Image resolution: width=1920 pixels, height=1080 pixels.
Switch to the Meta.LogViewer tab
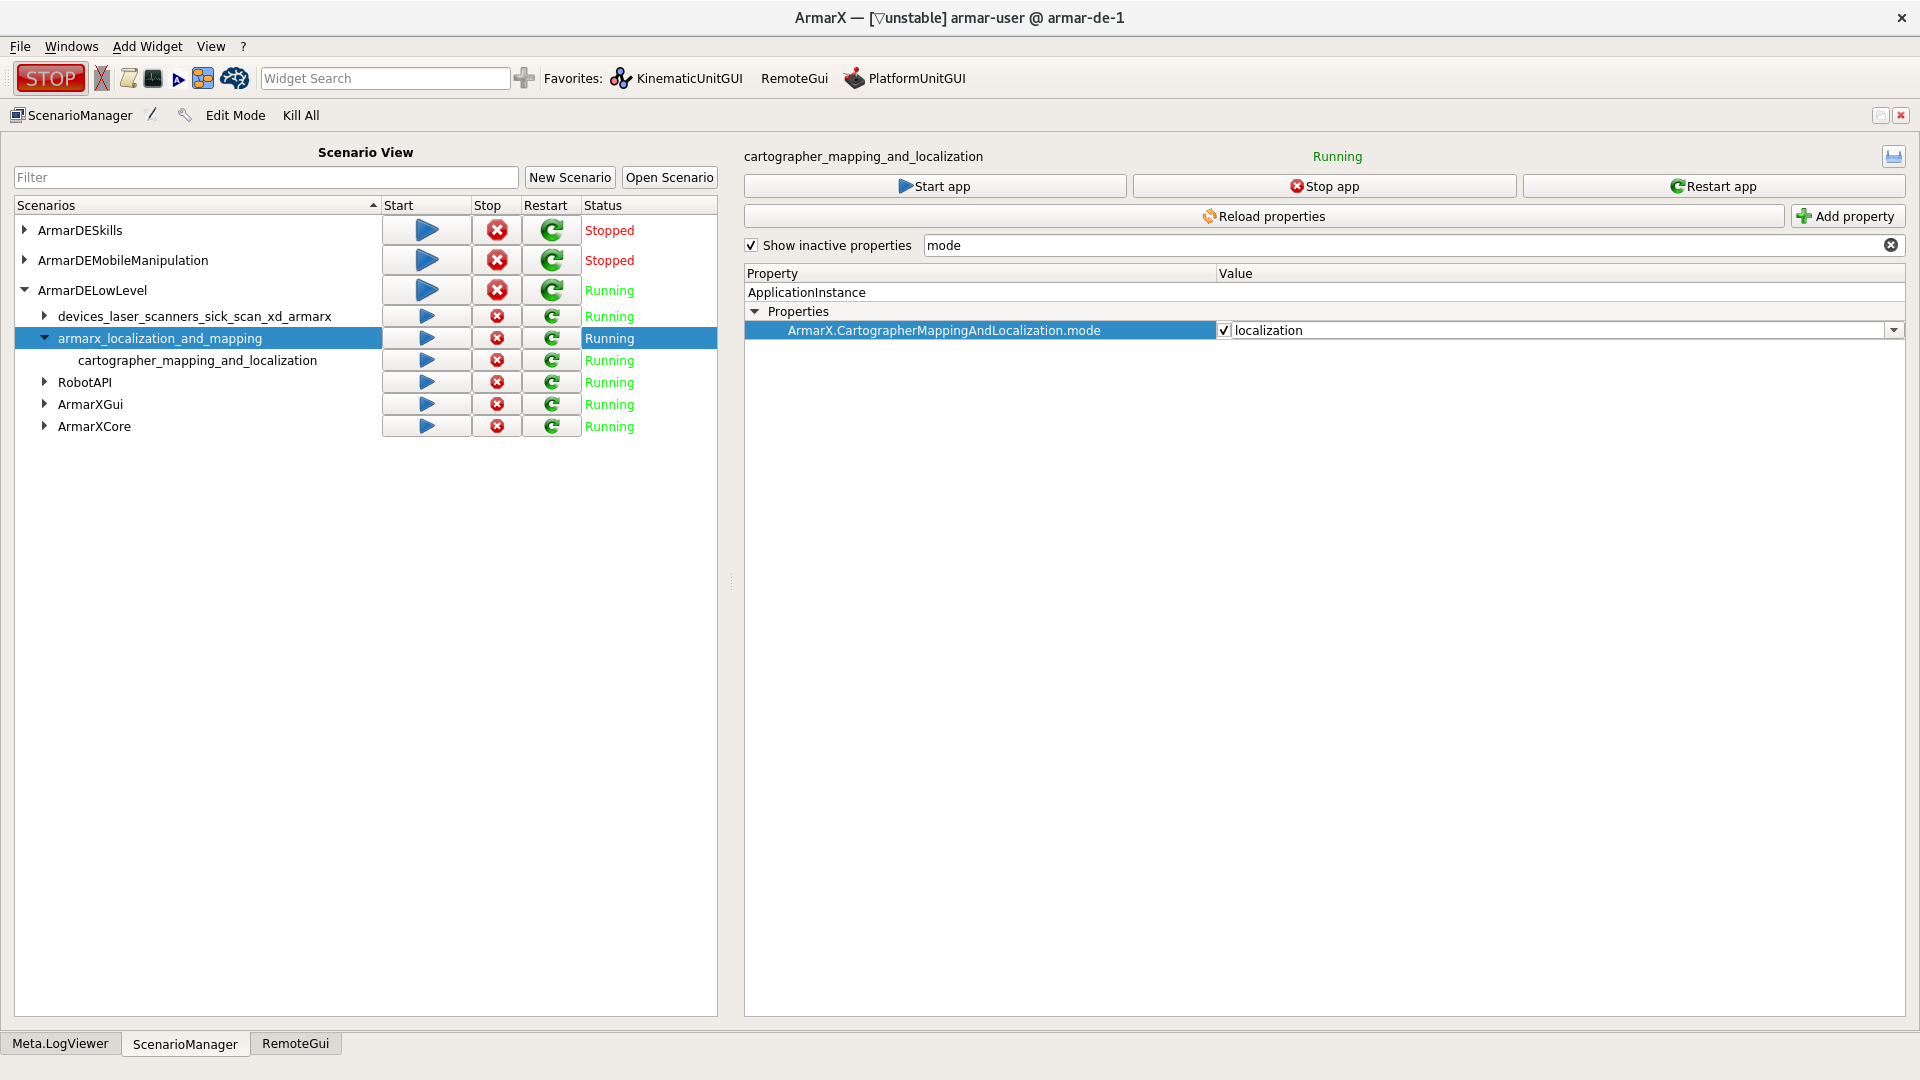click(60, 1043)
